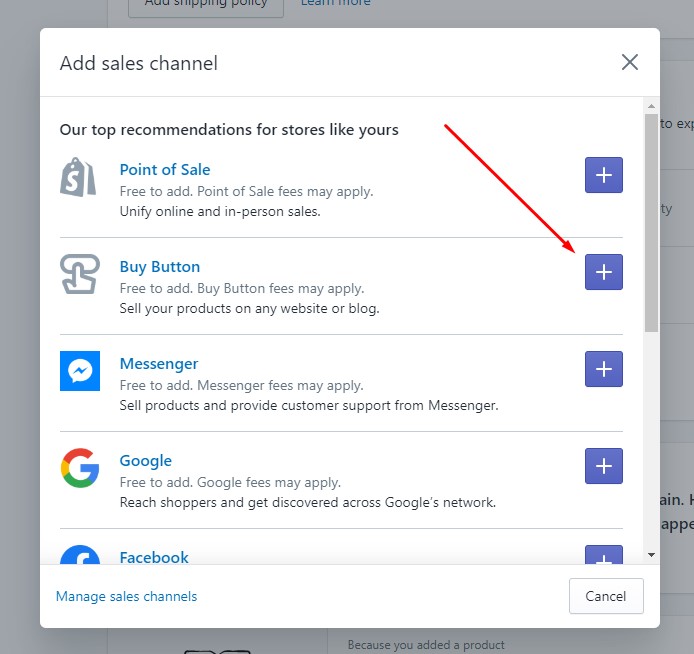Add the Google sales channel

pyautogui.click(x=604, y=466)
